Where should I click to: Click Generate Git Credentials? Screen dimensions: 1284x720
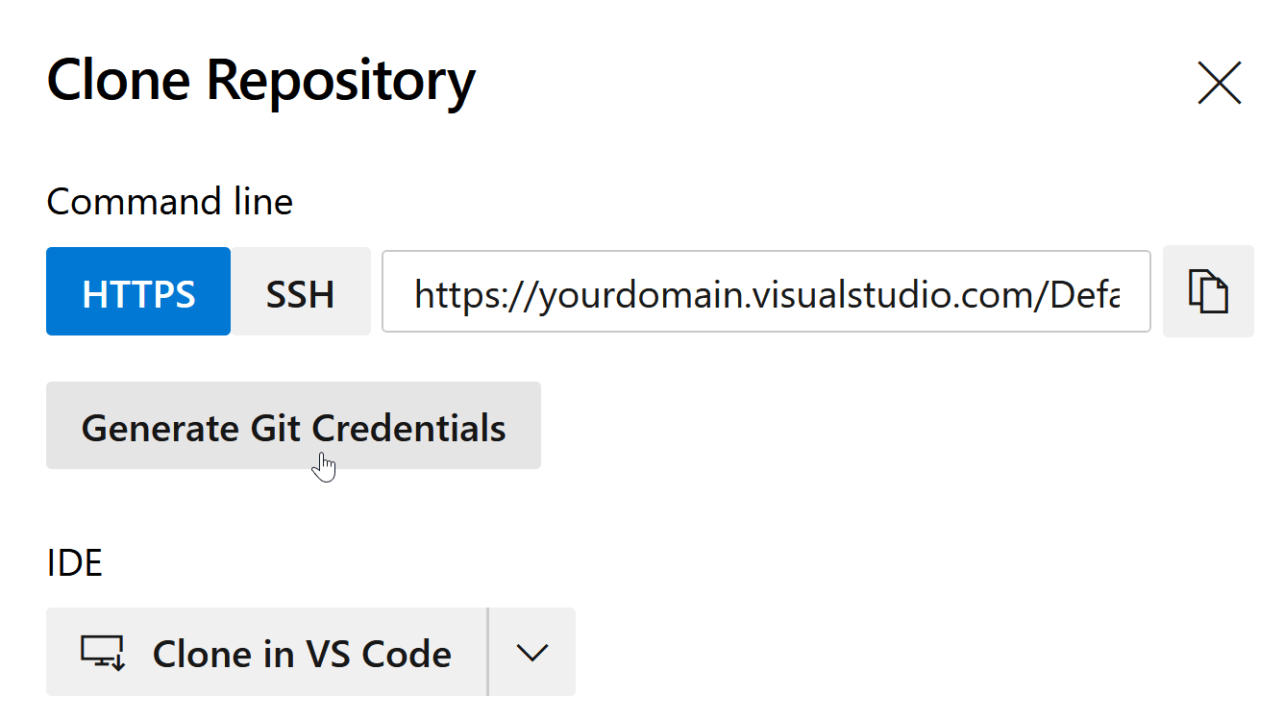[293, 426]
